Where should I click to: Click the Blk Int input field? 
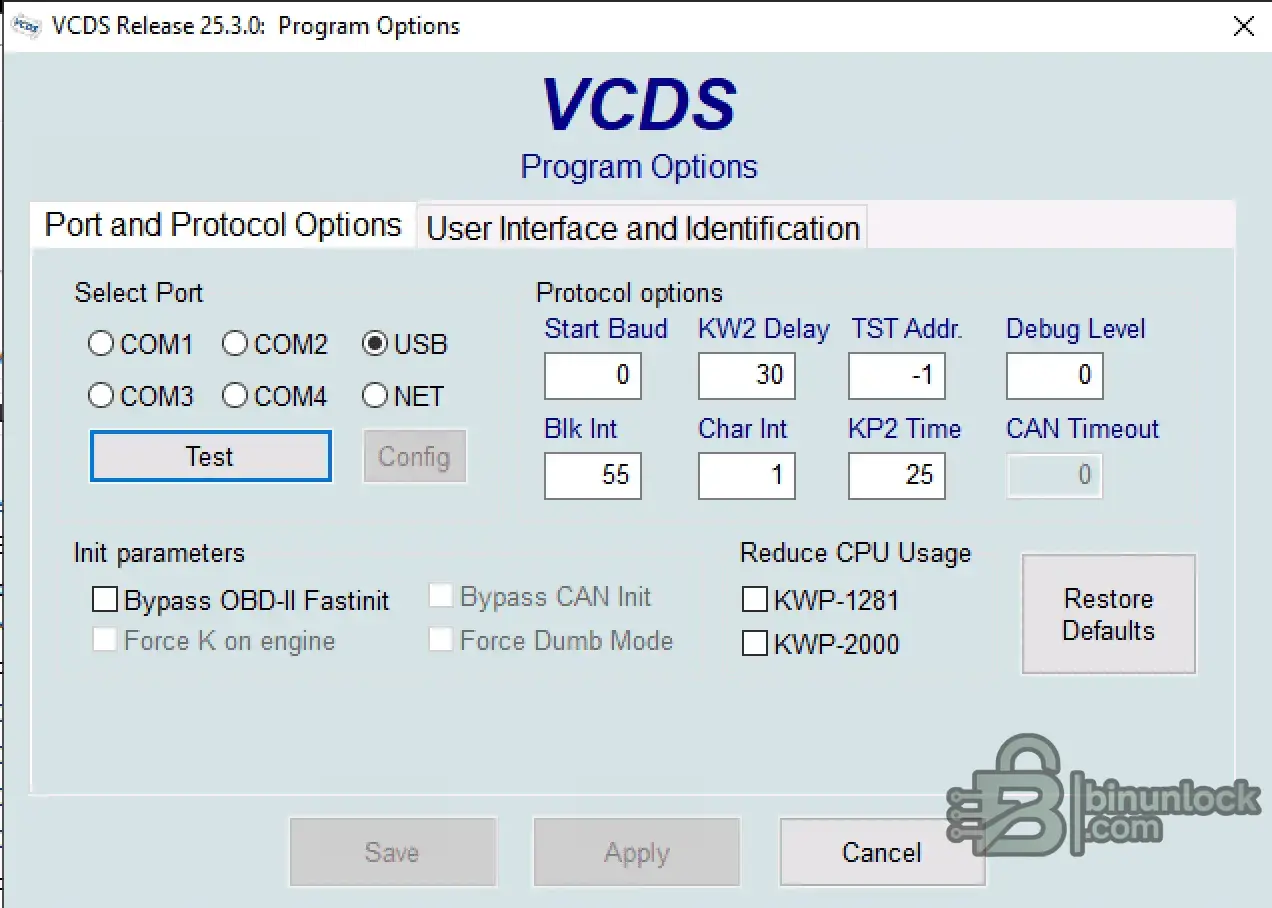click(x=593, y=475)
